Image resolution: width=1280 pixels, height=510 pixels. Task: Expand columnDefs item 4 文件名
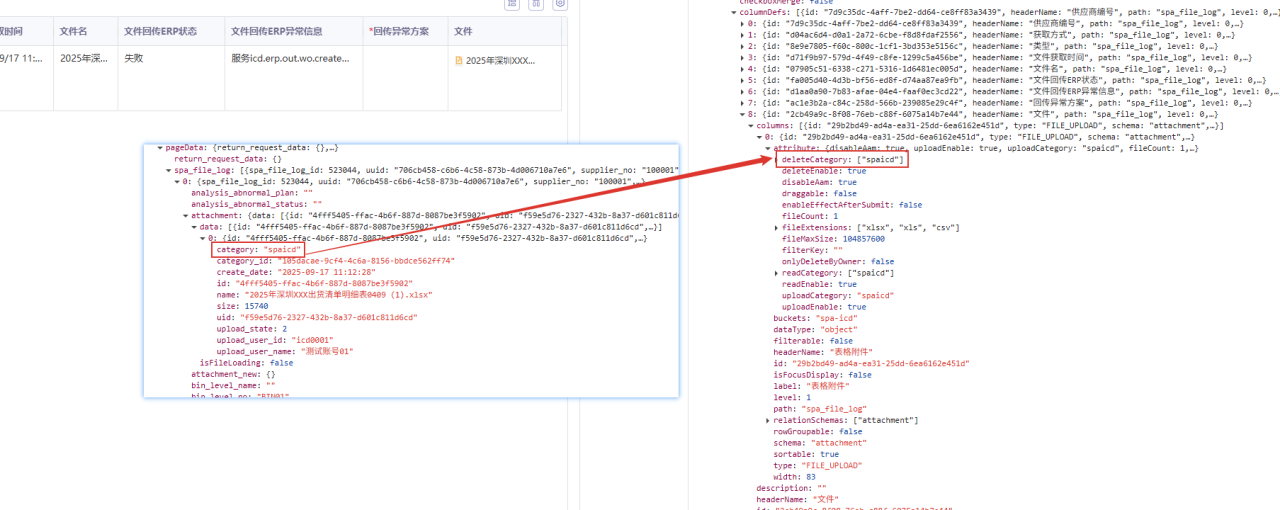742,69
